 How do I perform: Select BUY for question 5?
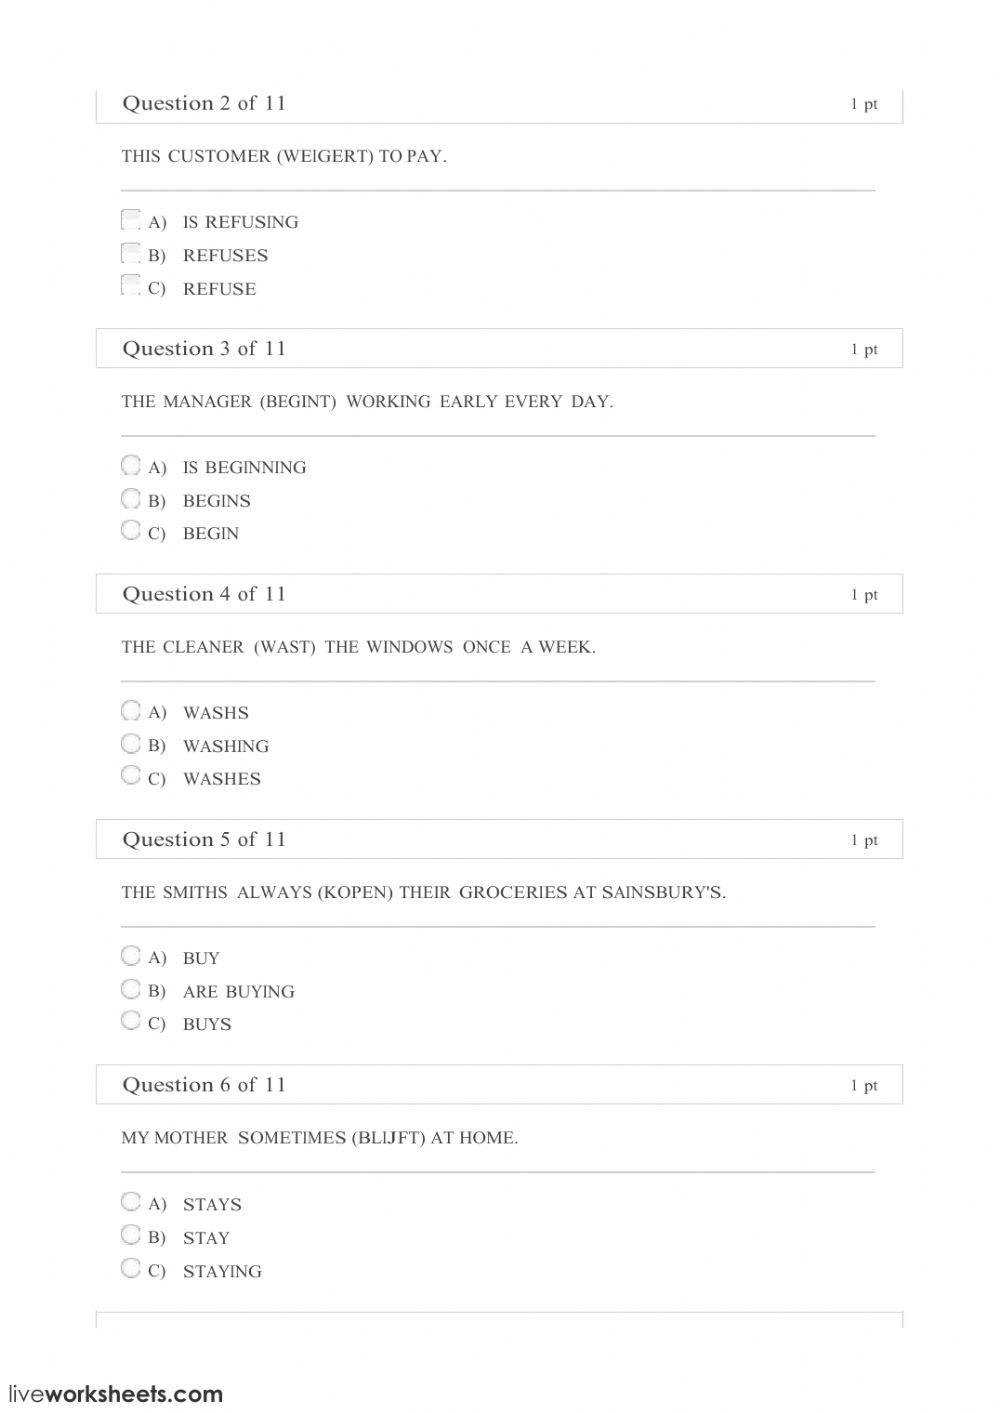pos(130,955)
